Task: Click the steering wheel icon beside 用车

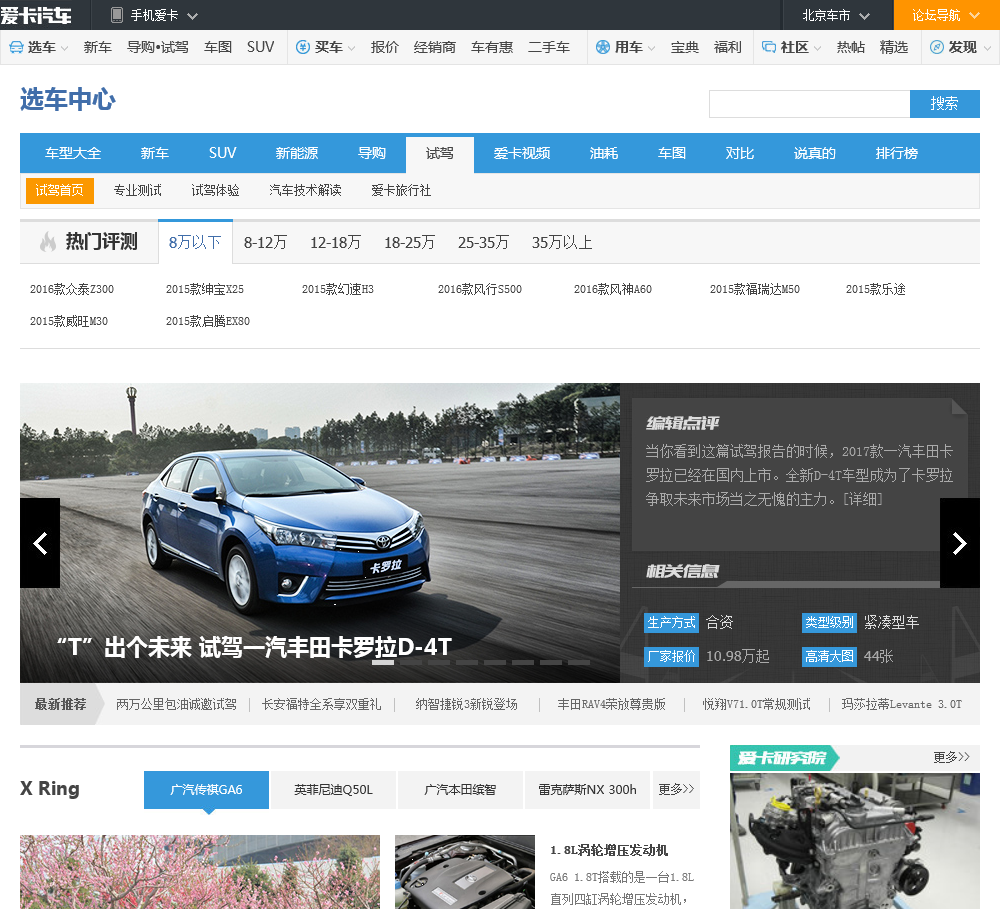Action: (603, 47)
